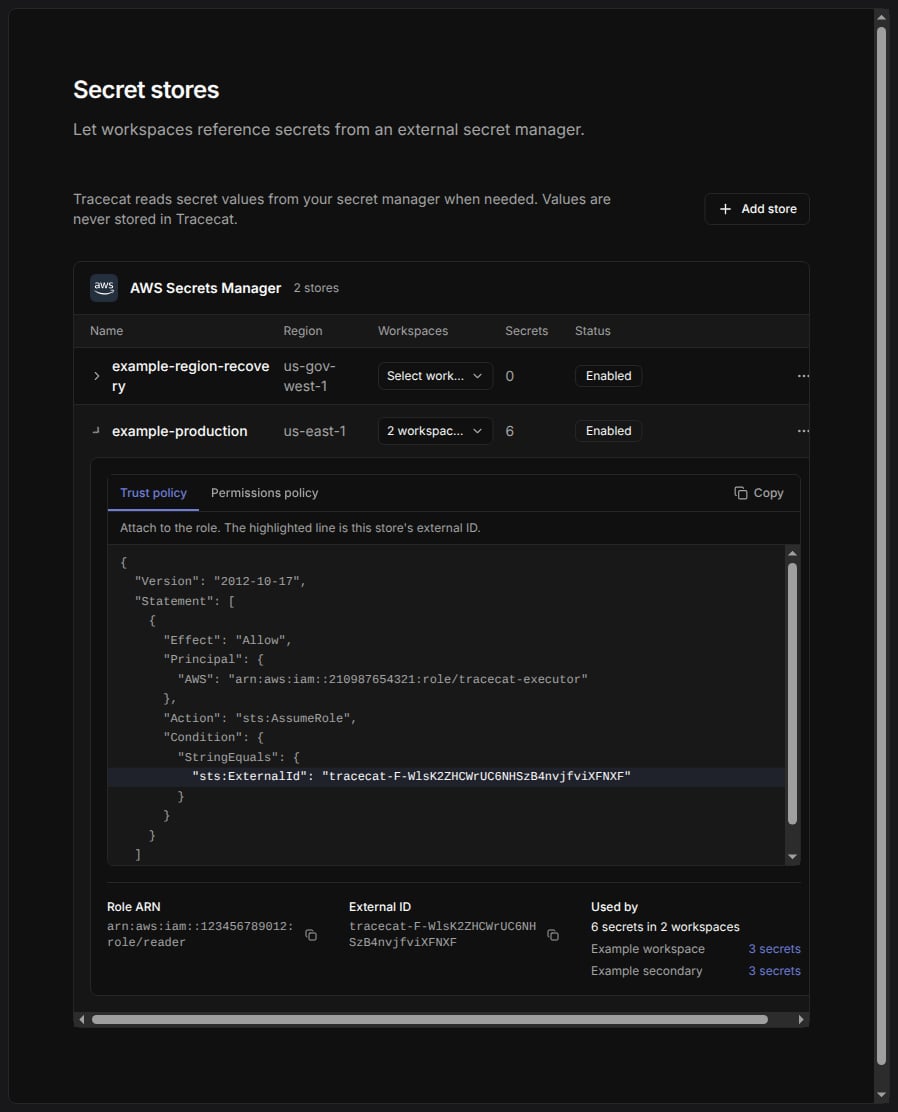Screen dimensions: 898x1112
Task: Click the policy code scrollbar thumb
Action: 792,694
